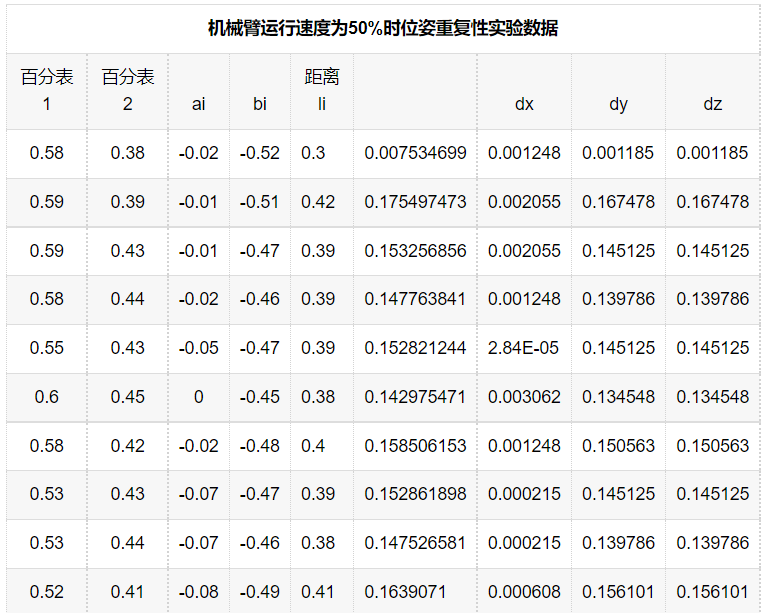Pick the bi value -0.49
Screen dimensions: 766x613
[x=259, y=592]
